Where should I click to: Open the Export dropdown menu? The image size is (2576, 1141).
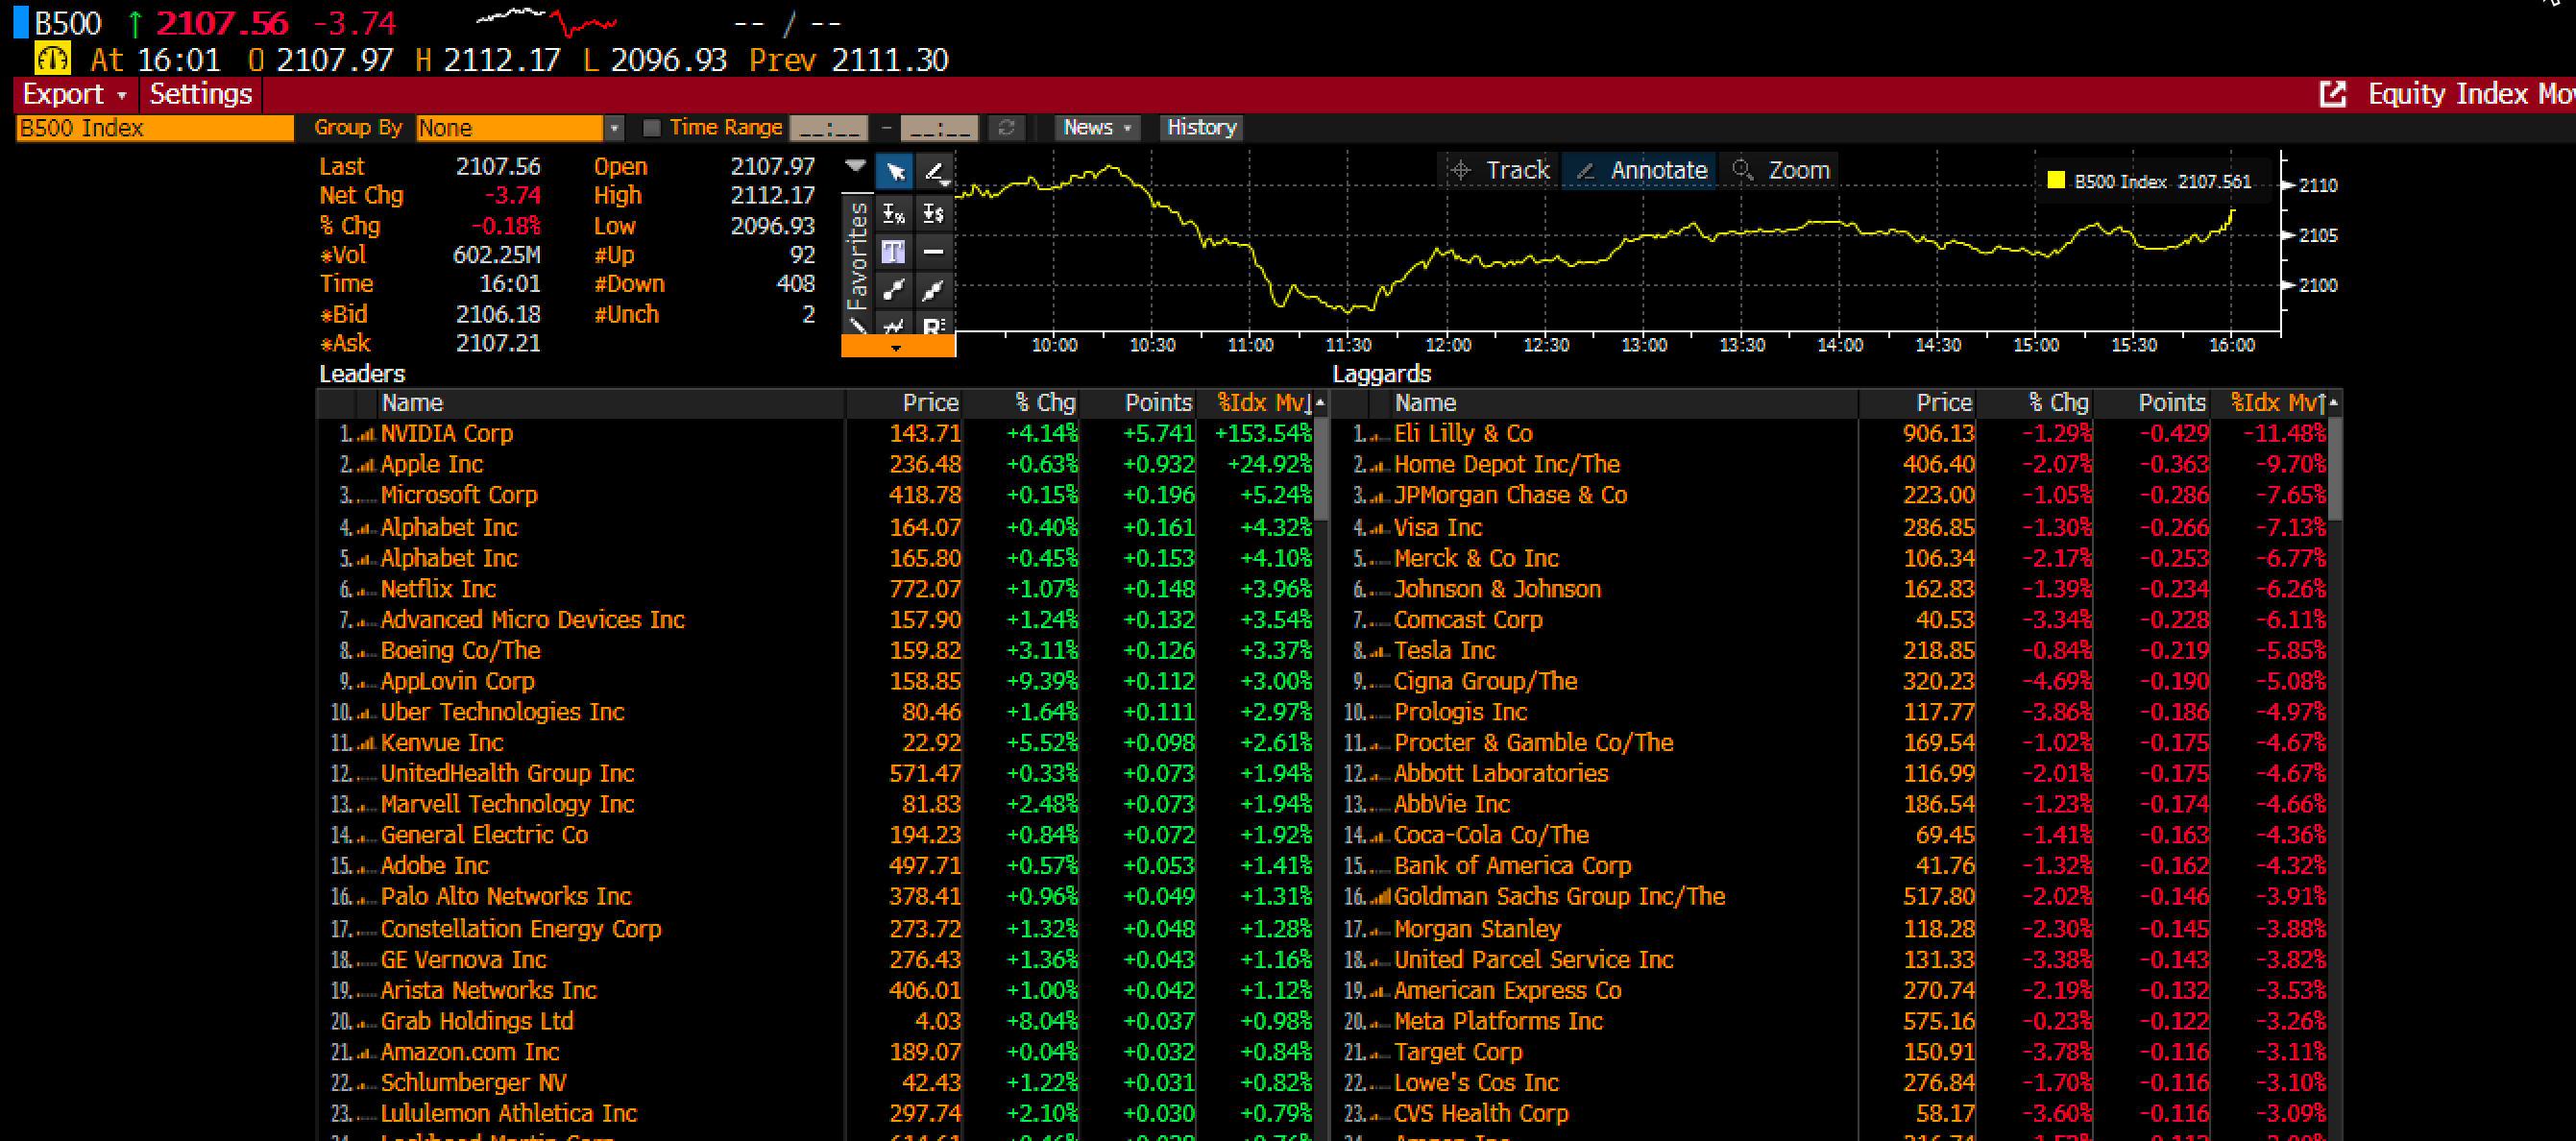click(76, 95)
